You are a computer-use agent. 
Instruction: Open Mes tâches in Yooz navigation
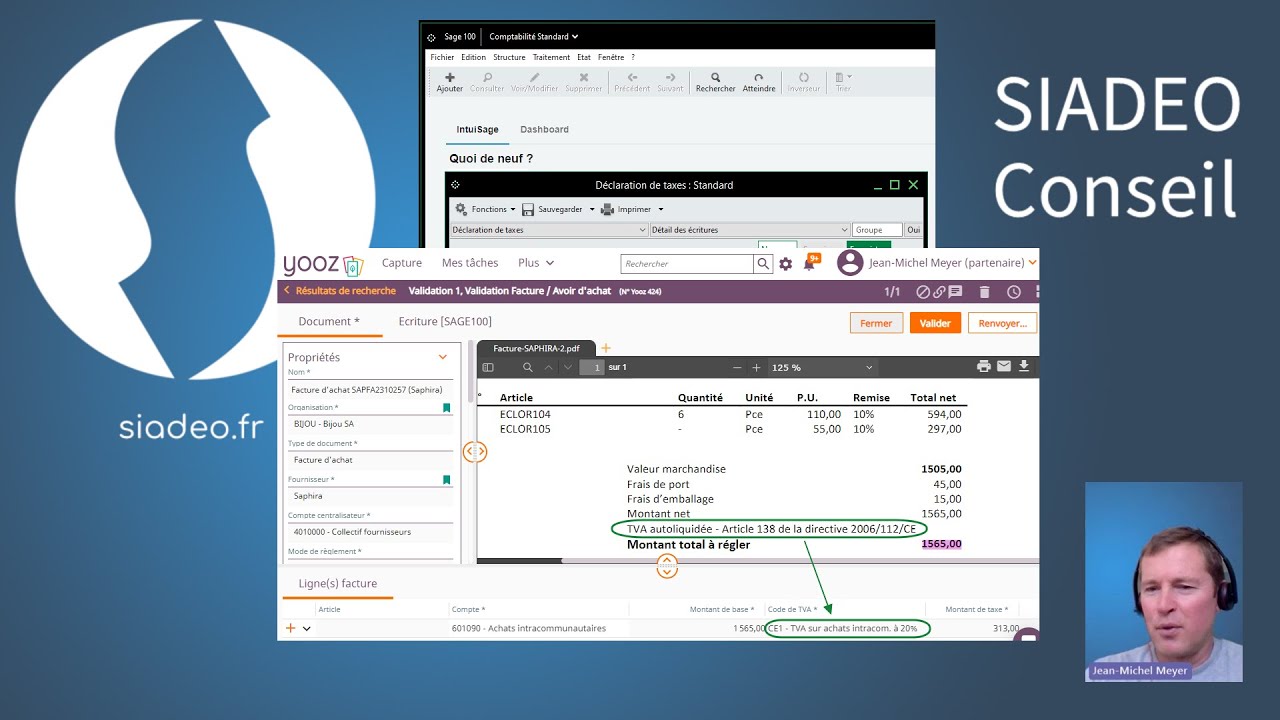470,263
